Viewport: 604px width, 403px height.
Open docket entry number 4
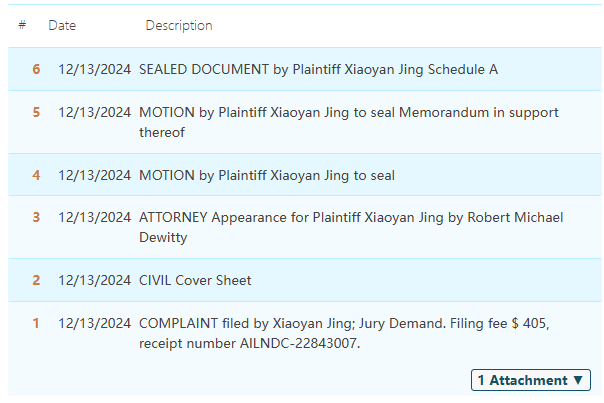tap(36, 175)
